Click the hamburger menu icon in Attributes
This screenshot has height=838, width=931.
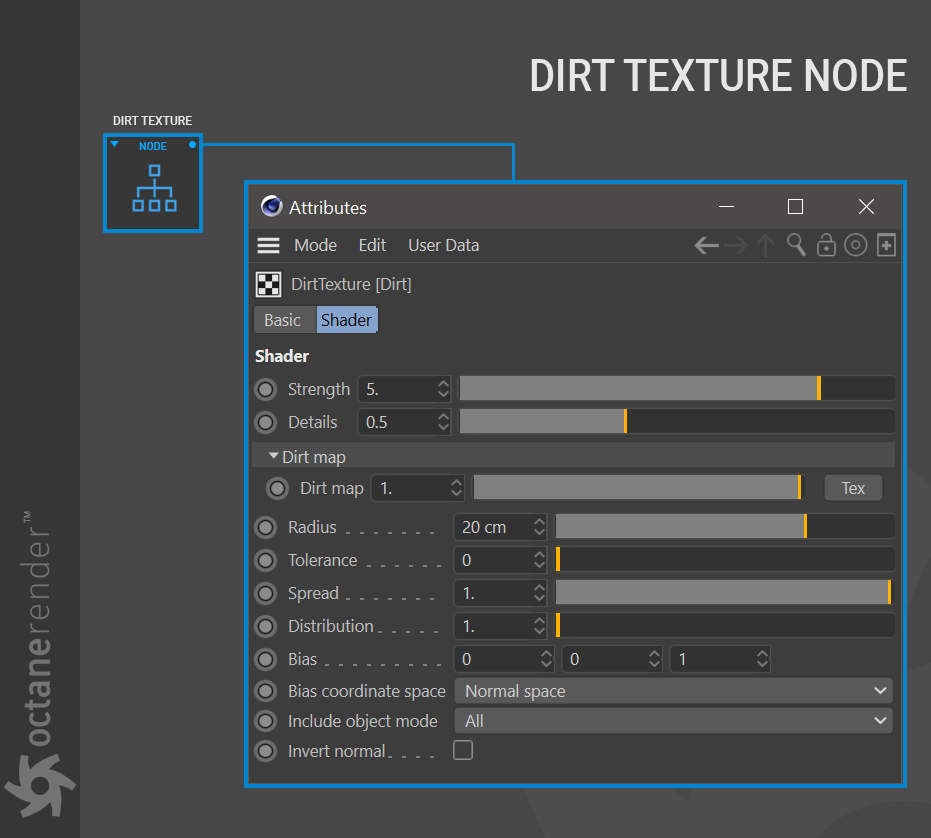(x=268, y=245)
